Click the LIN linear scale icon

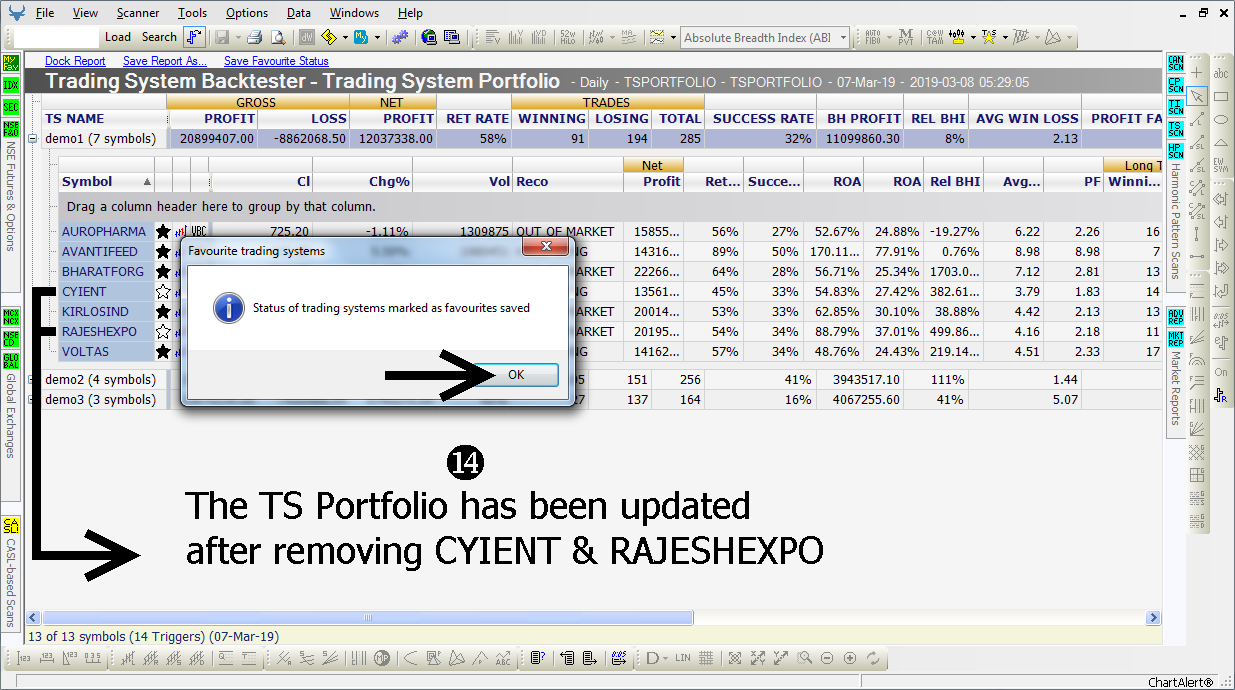[x=683, y=658]
